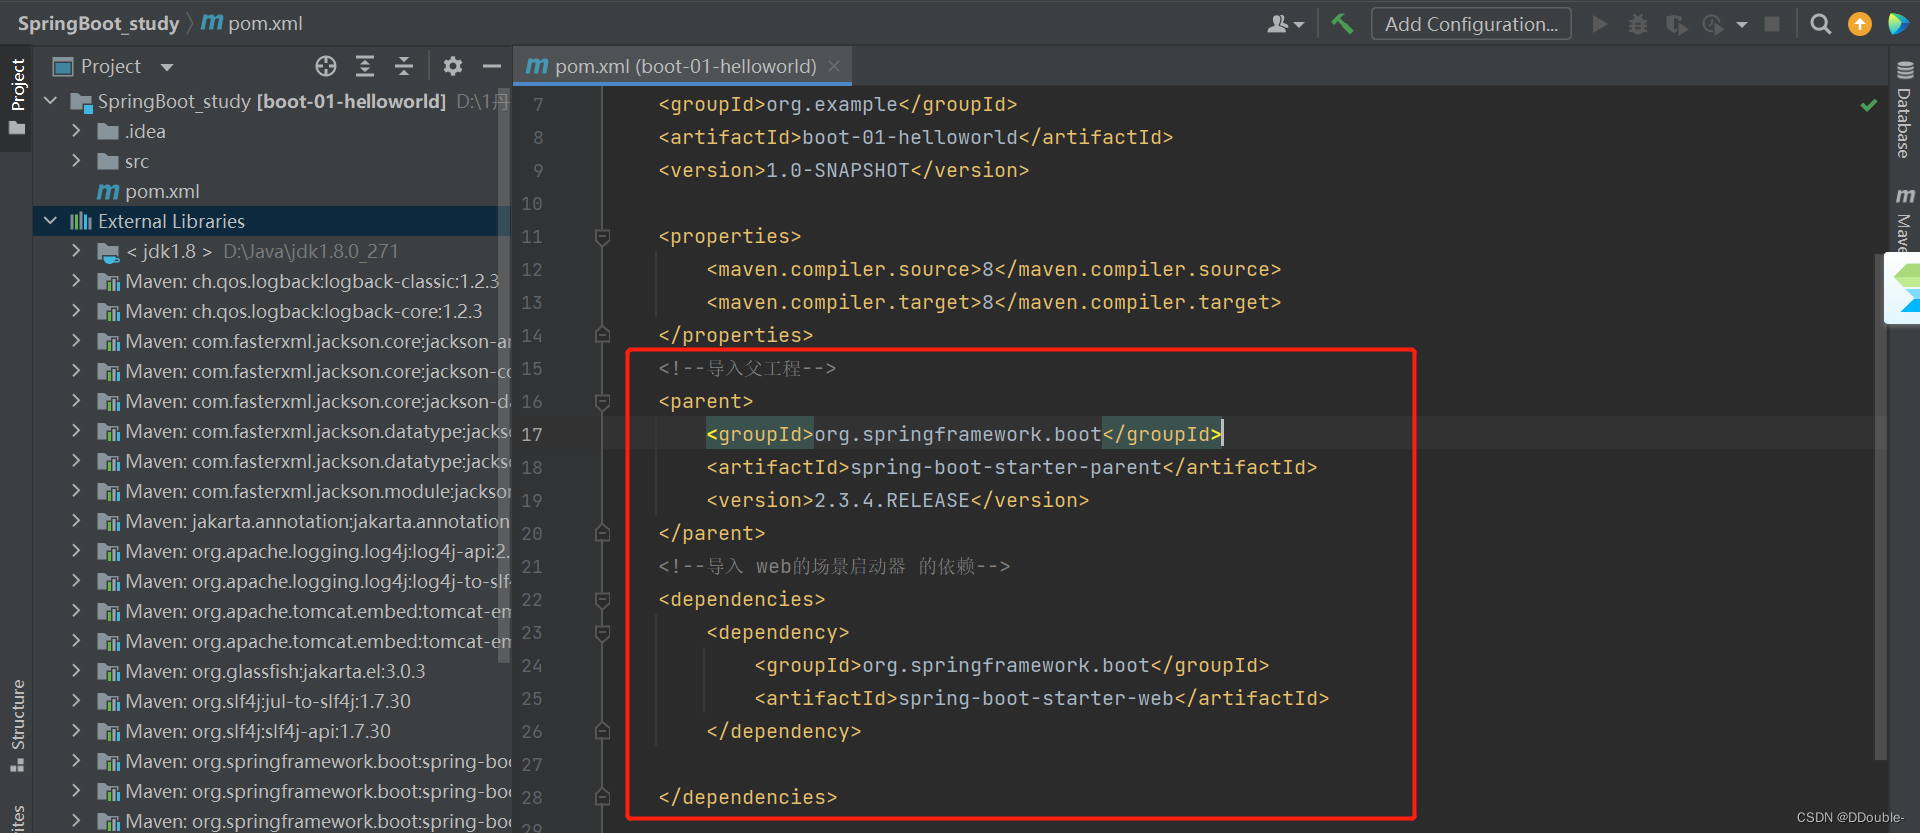
Task: Fold the parent block at line 16
Action: (602, 402)
